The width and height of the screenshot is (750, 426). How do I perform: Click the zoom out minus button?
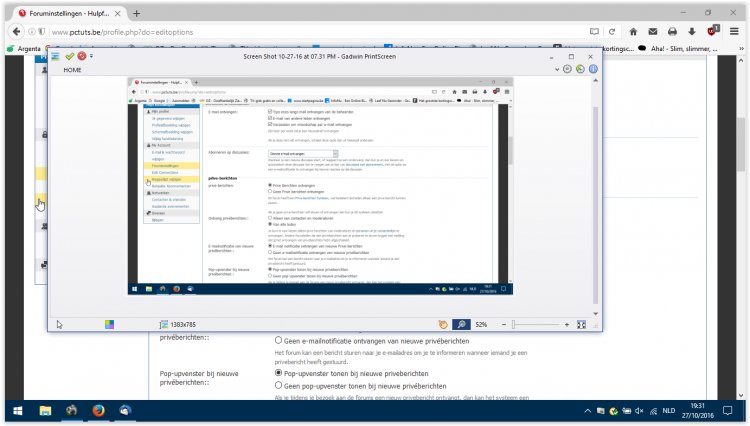tap(503, 324)
